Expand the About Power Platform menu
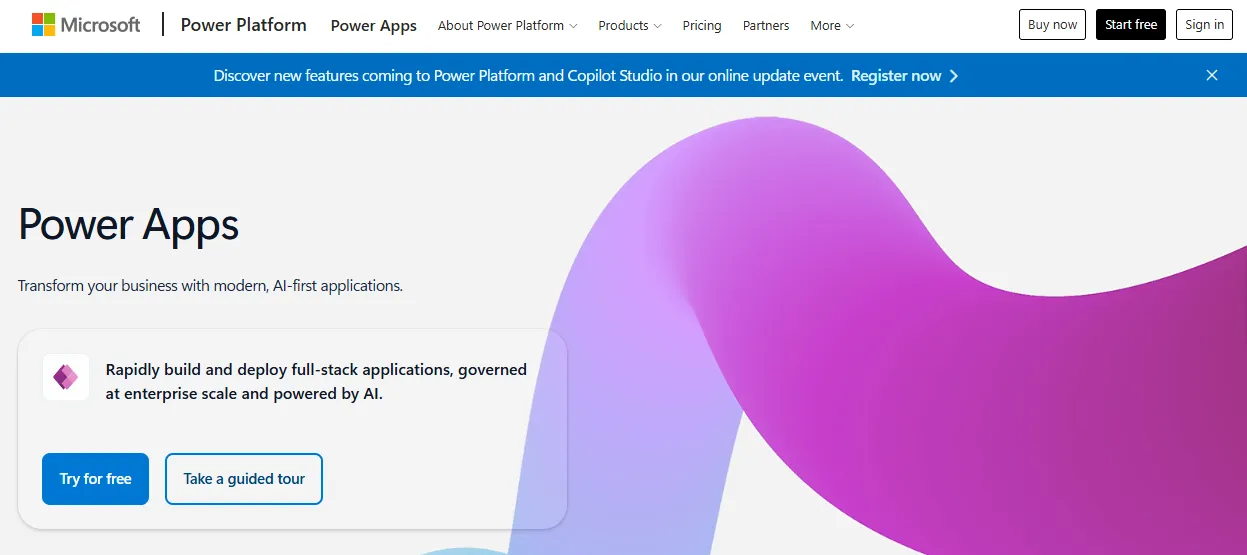 pyautogui.click(x=508, y=26)
